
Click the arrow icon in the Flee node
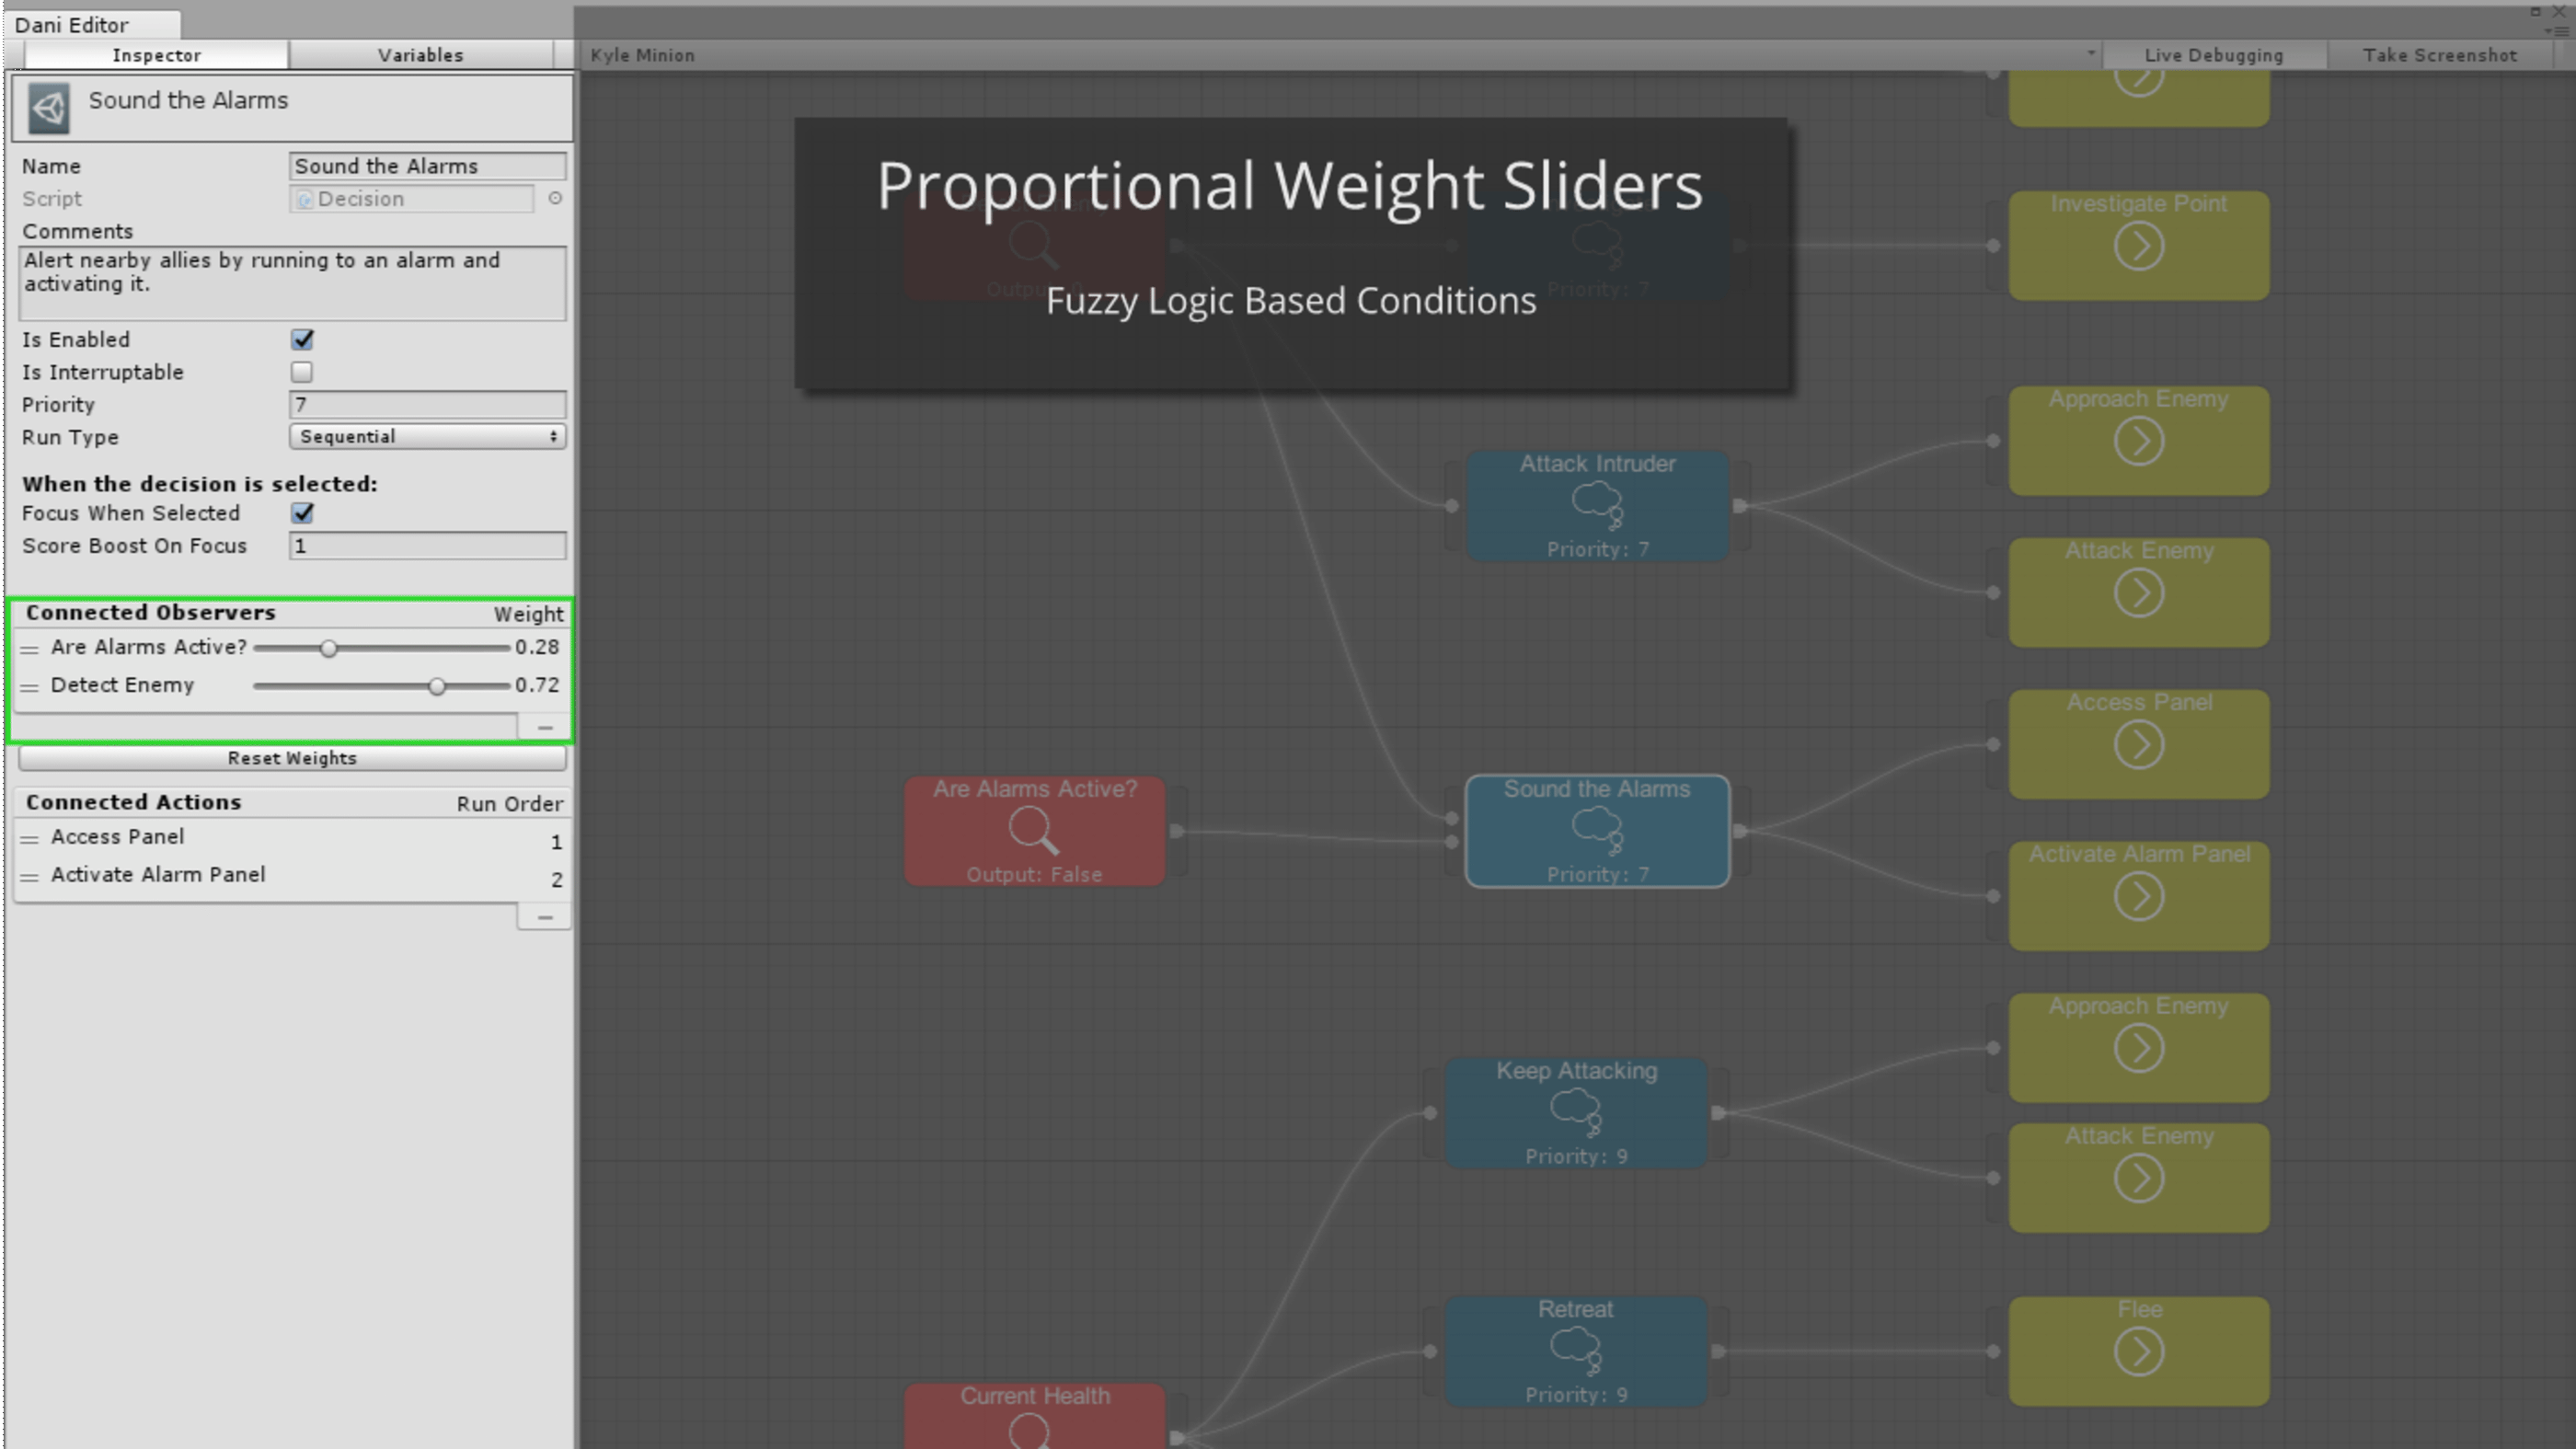pos(2139,1352)
